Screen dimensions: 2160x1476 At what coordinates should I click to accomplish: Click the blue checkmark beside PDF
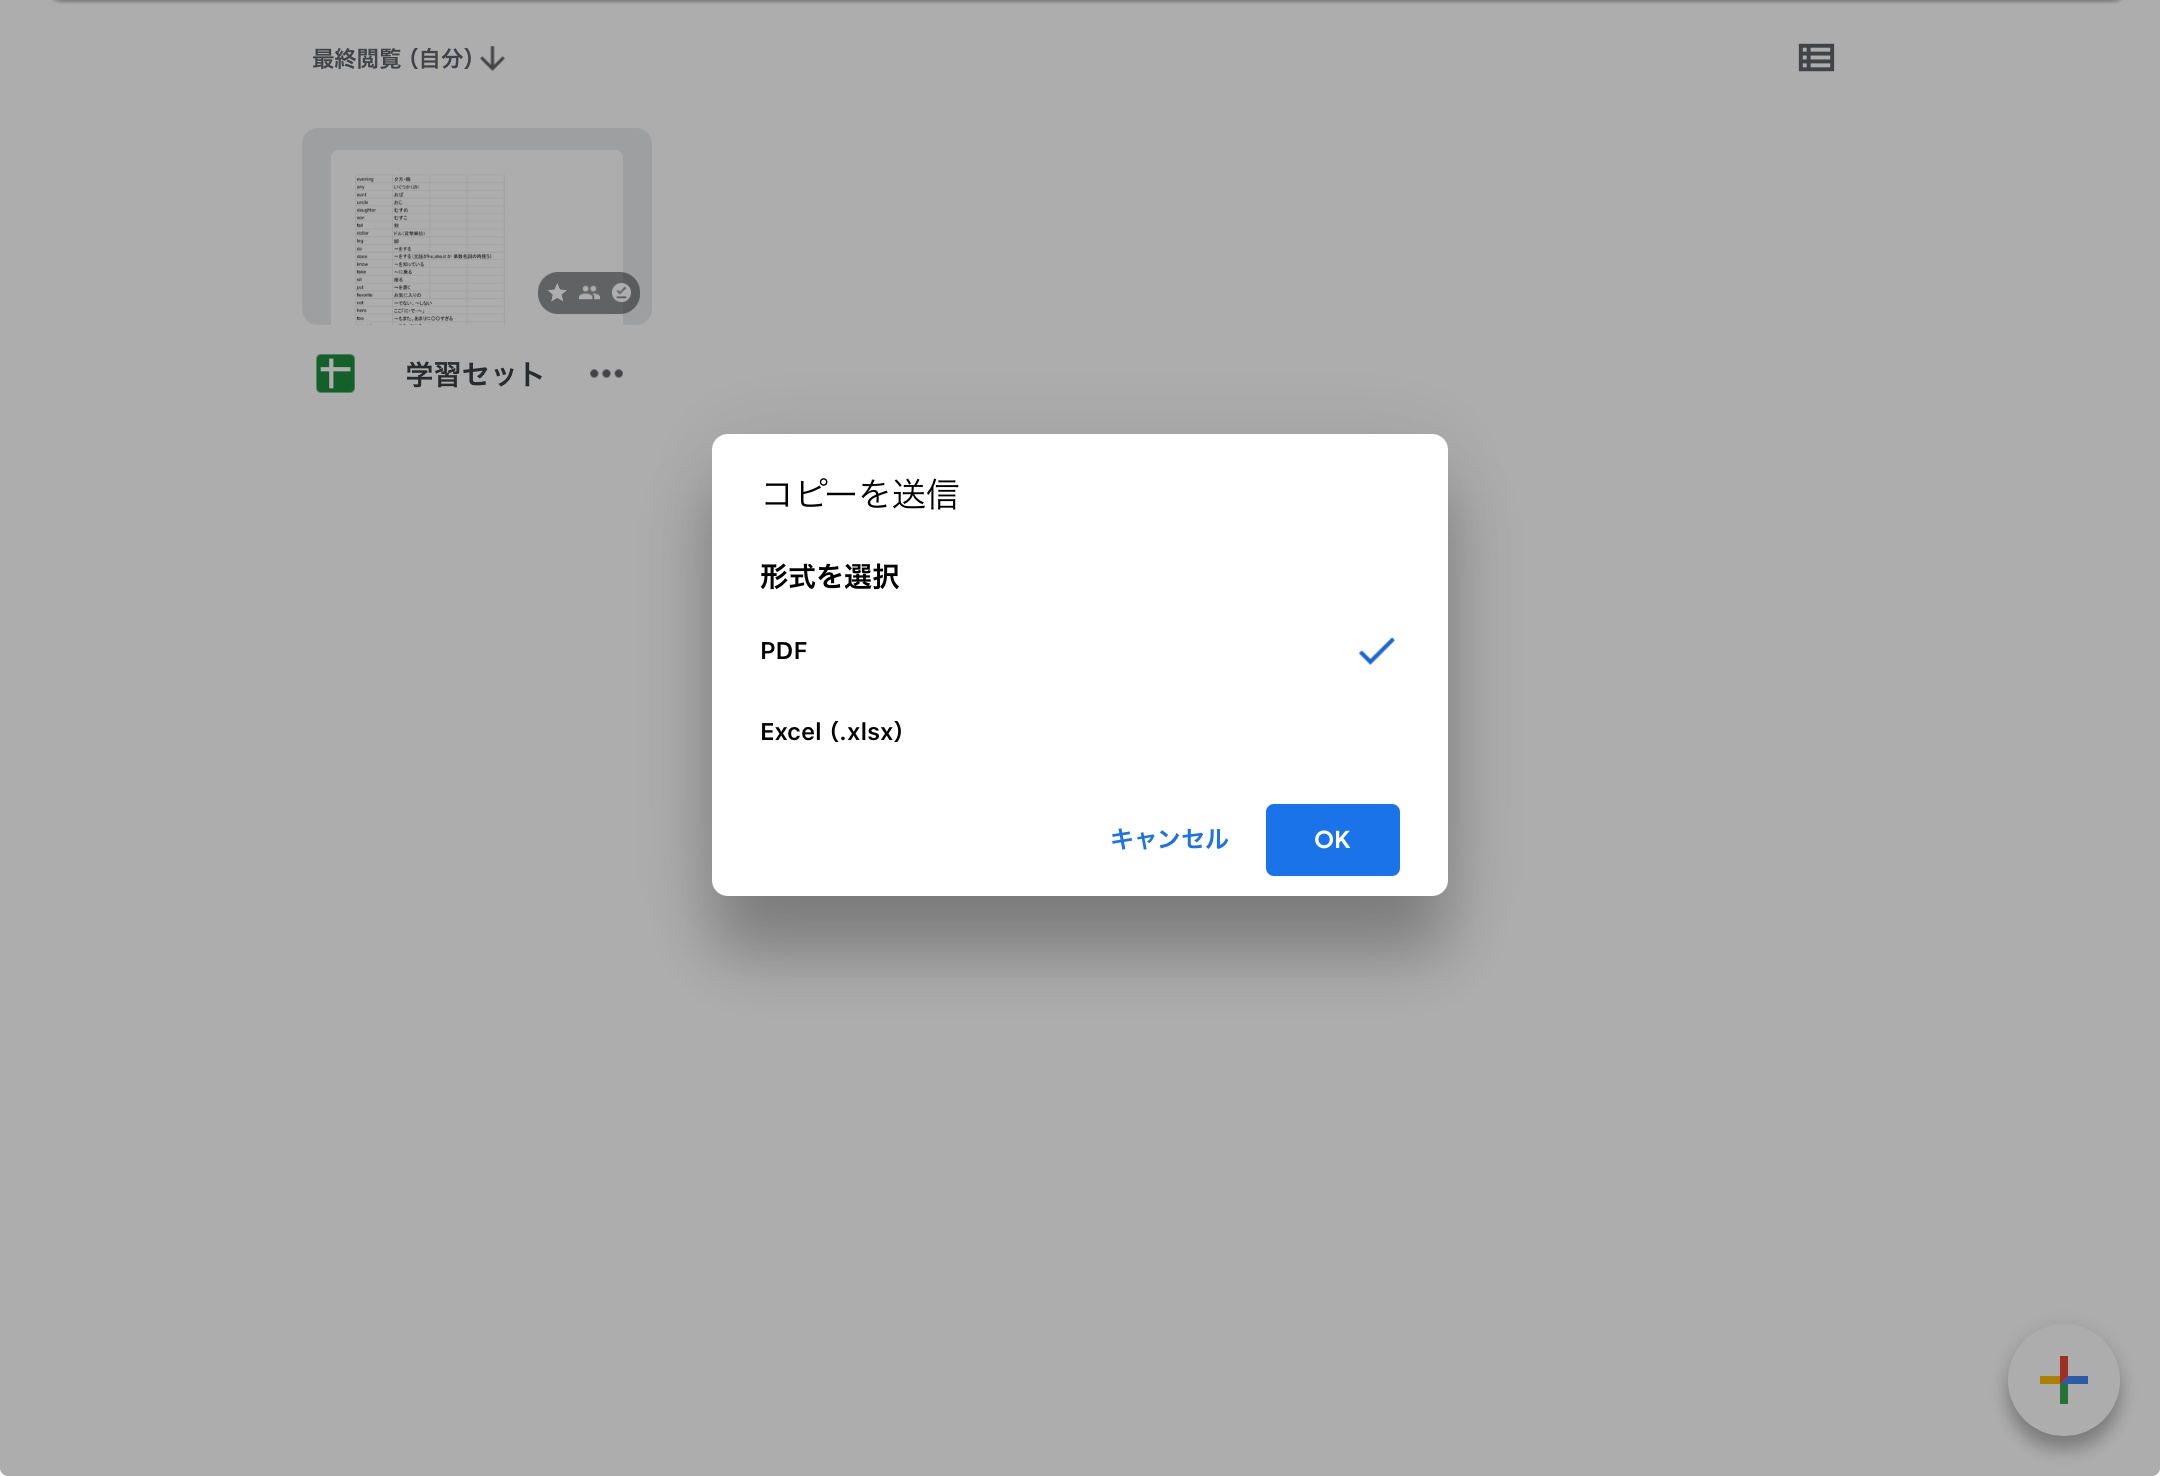point(1376,651)
